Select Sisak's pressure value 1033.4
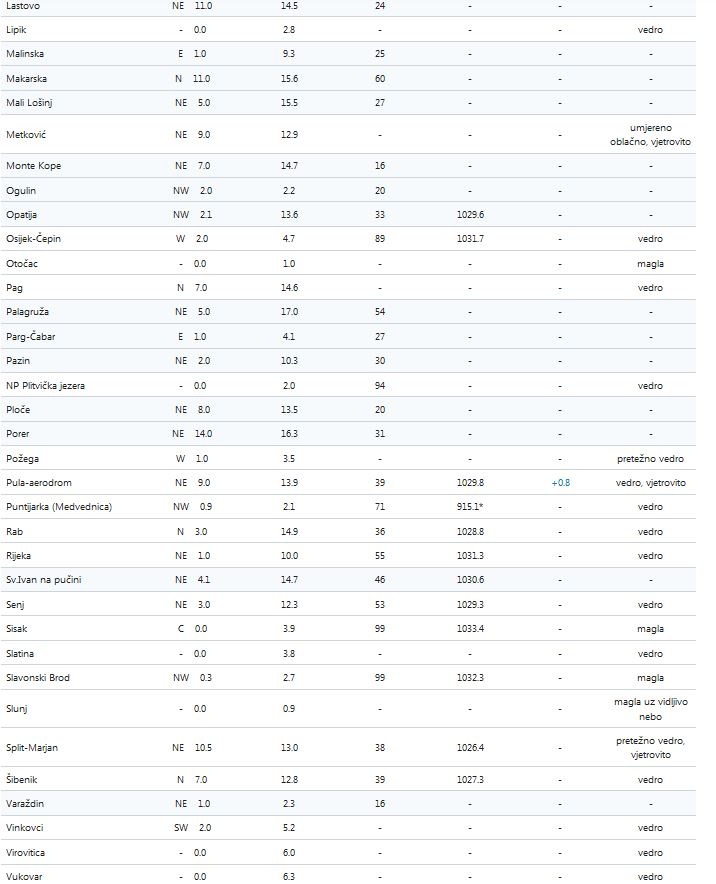Viewport: 716px width, 884px height. 468,629
